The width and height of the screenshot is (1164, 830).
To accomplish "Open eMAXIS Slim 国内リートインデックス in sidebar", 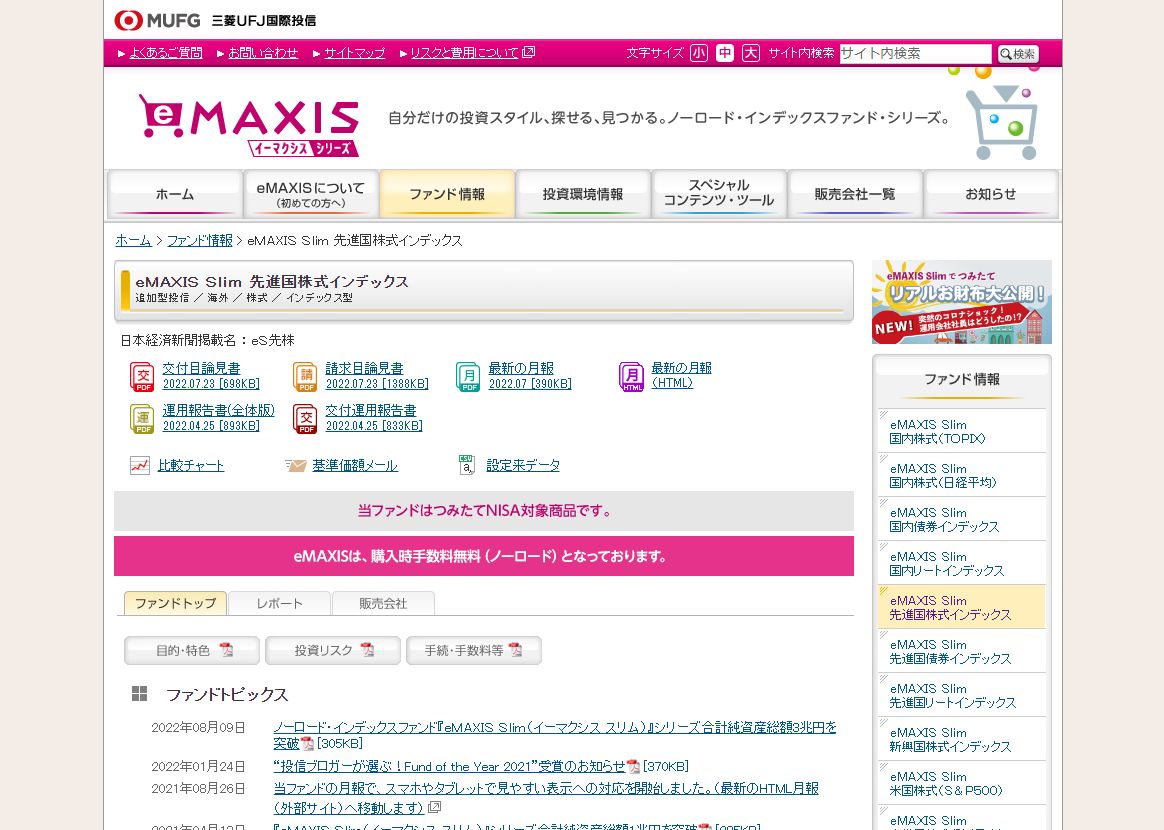I will [961, 563].
